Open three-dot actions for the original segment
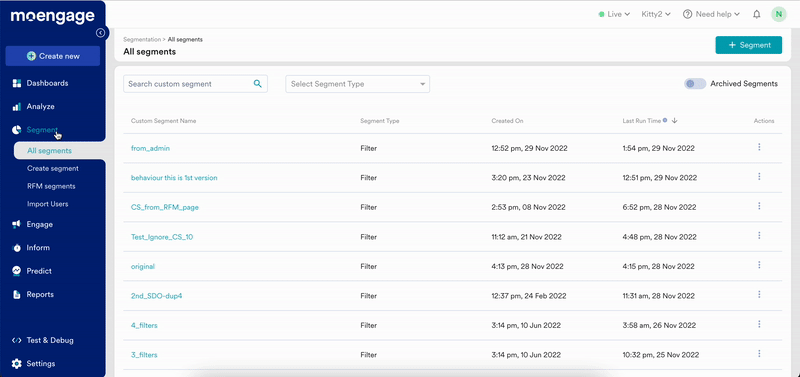Viewport: 800px width, 377px height. [759, 265]
